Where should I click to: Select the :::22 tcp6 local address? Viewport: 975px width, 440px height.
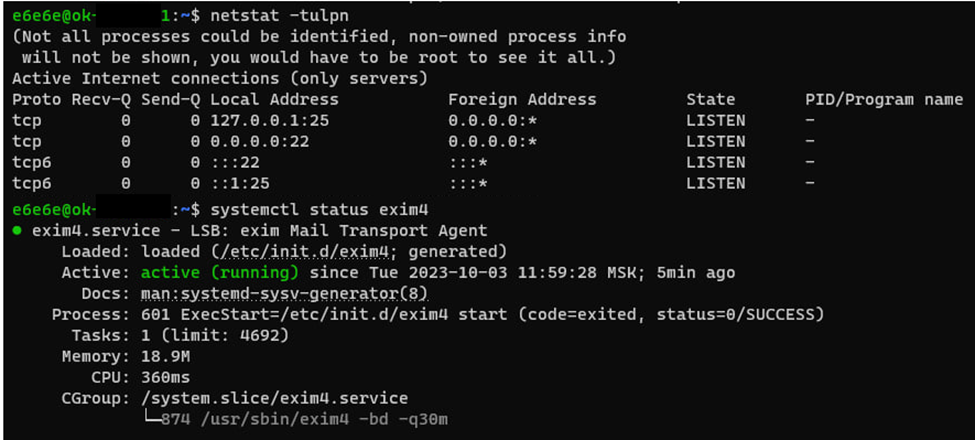[x=236, y=163]
